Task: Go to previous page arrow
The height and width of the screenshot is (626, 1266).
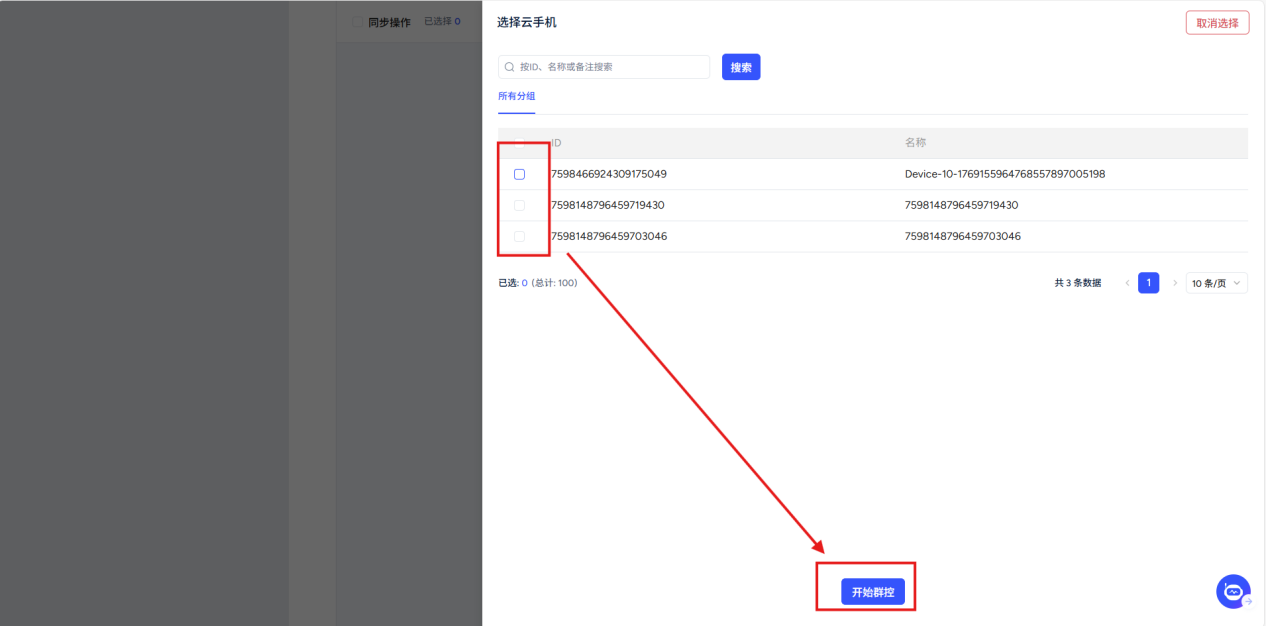Action: pos(1127,283)
